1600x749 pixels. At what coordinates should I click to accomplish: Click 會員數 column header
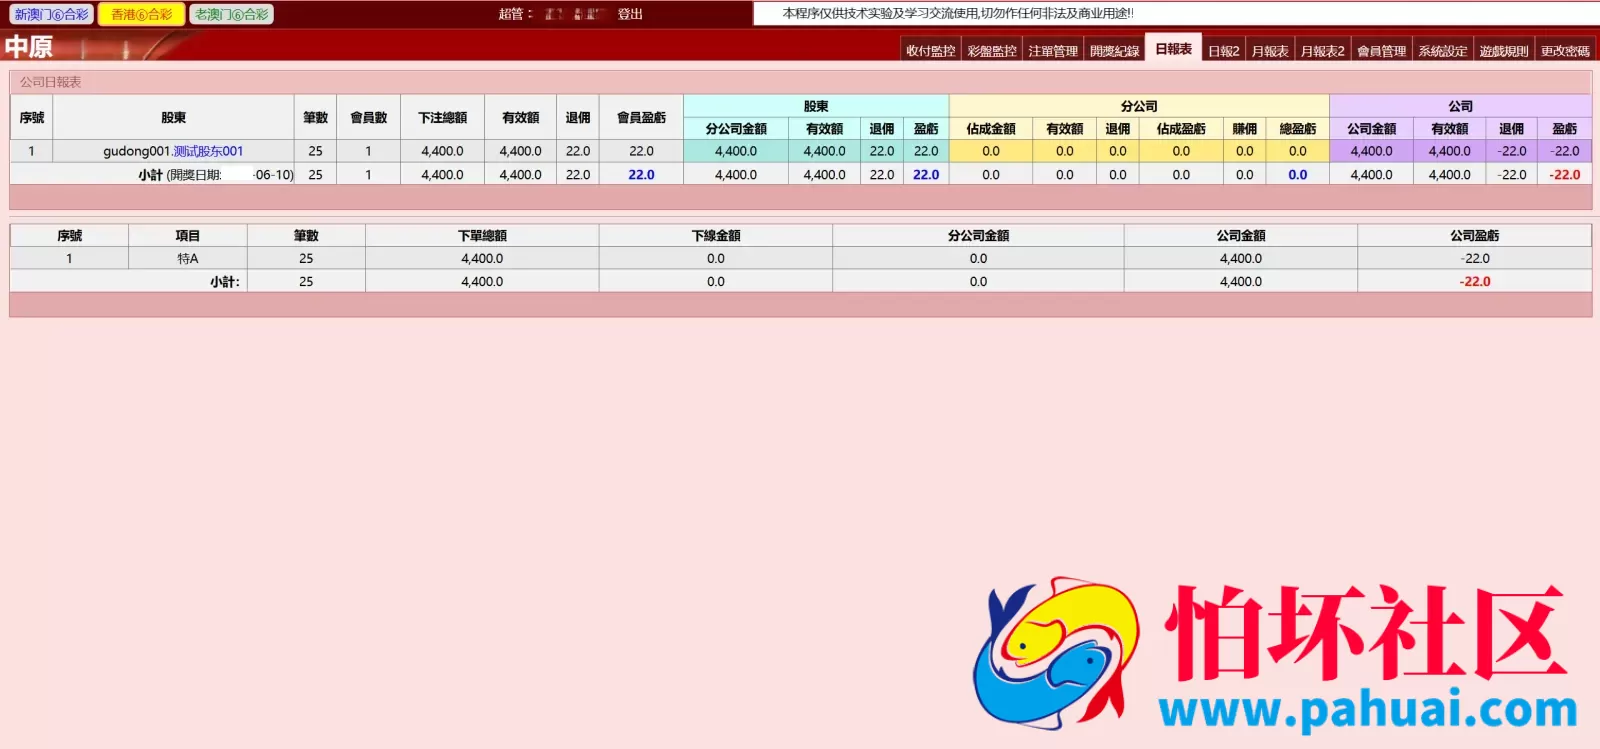[x=368, y=118]
